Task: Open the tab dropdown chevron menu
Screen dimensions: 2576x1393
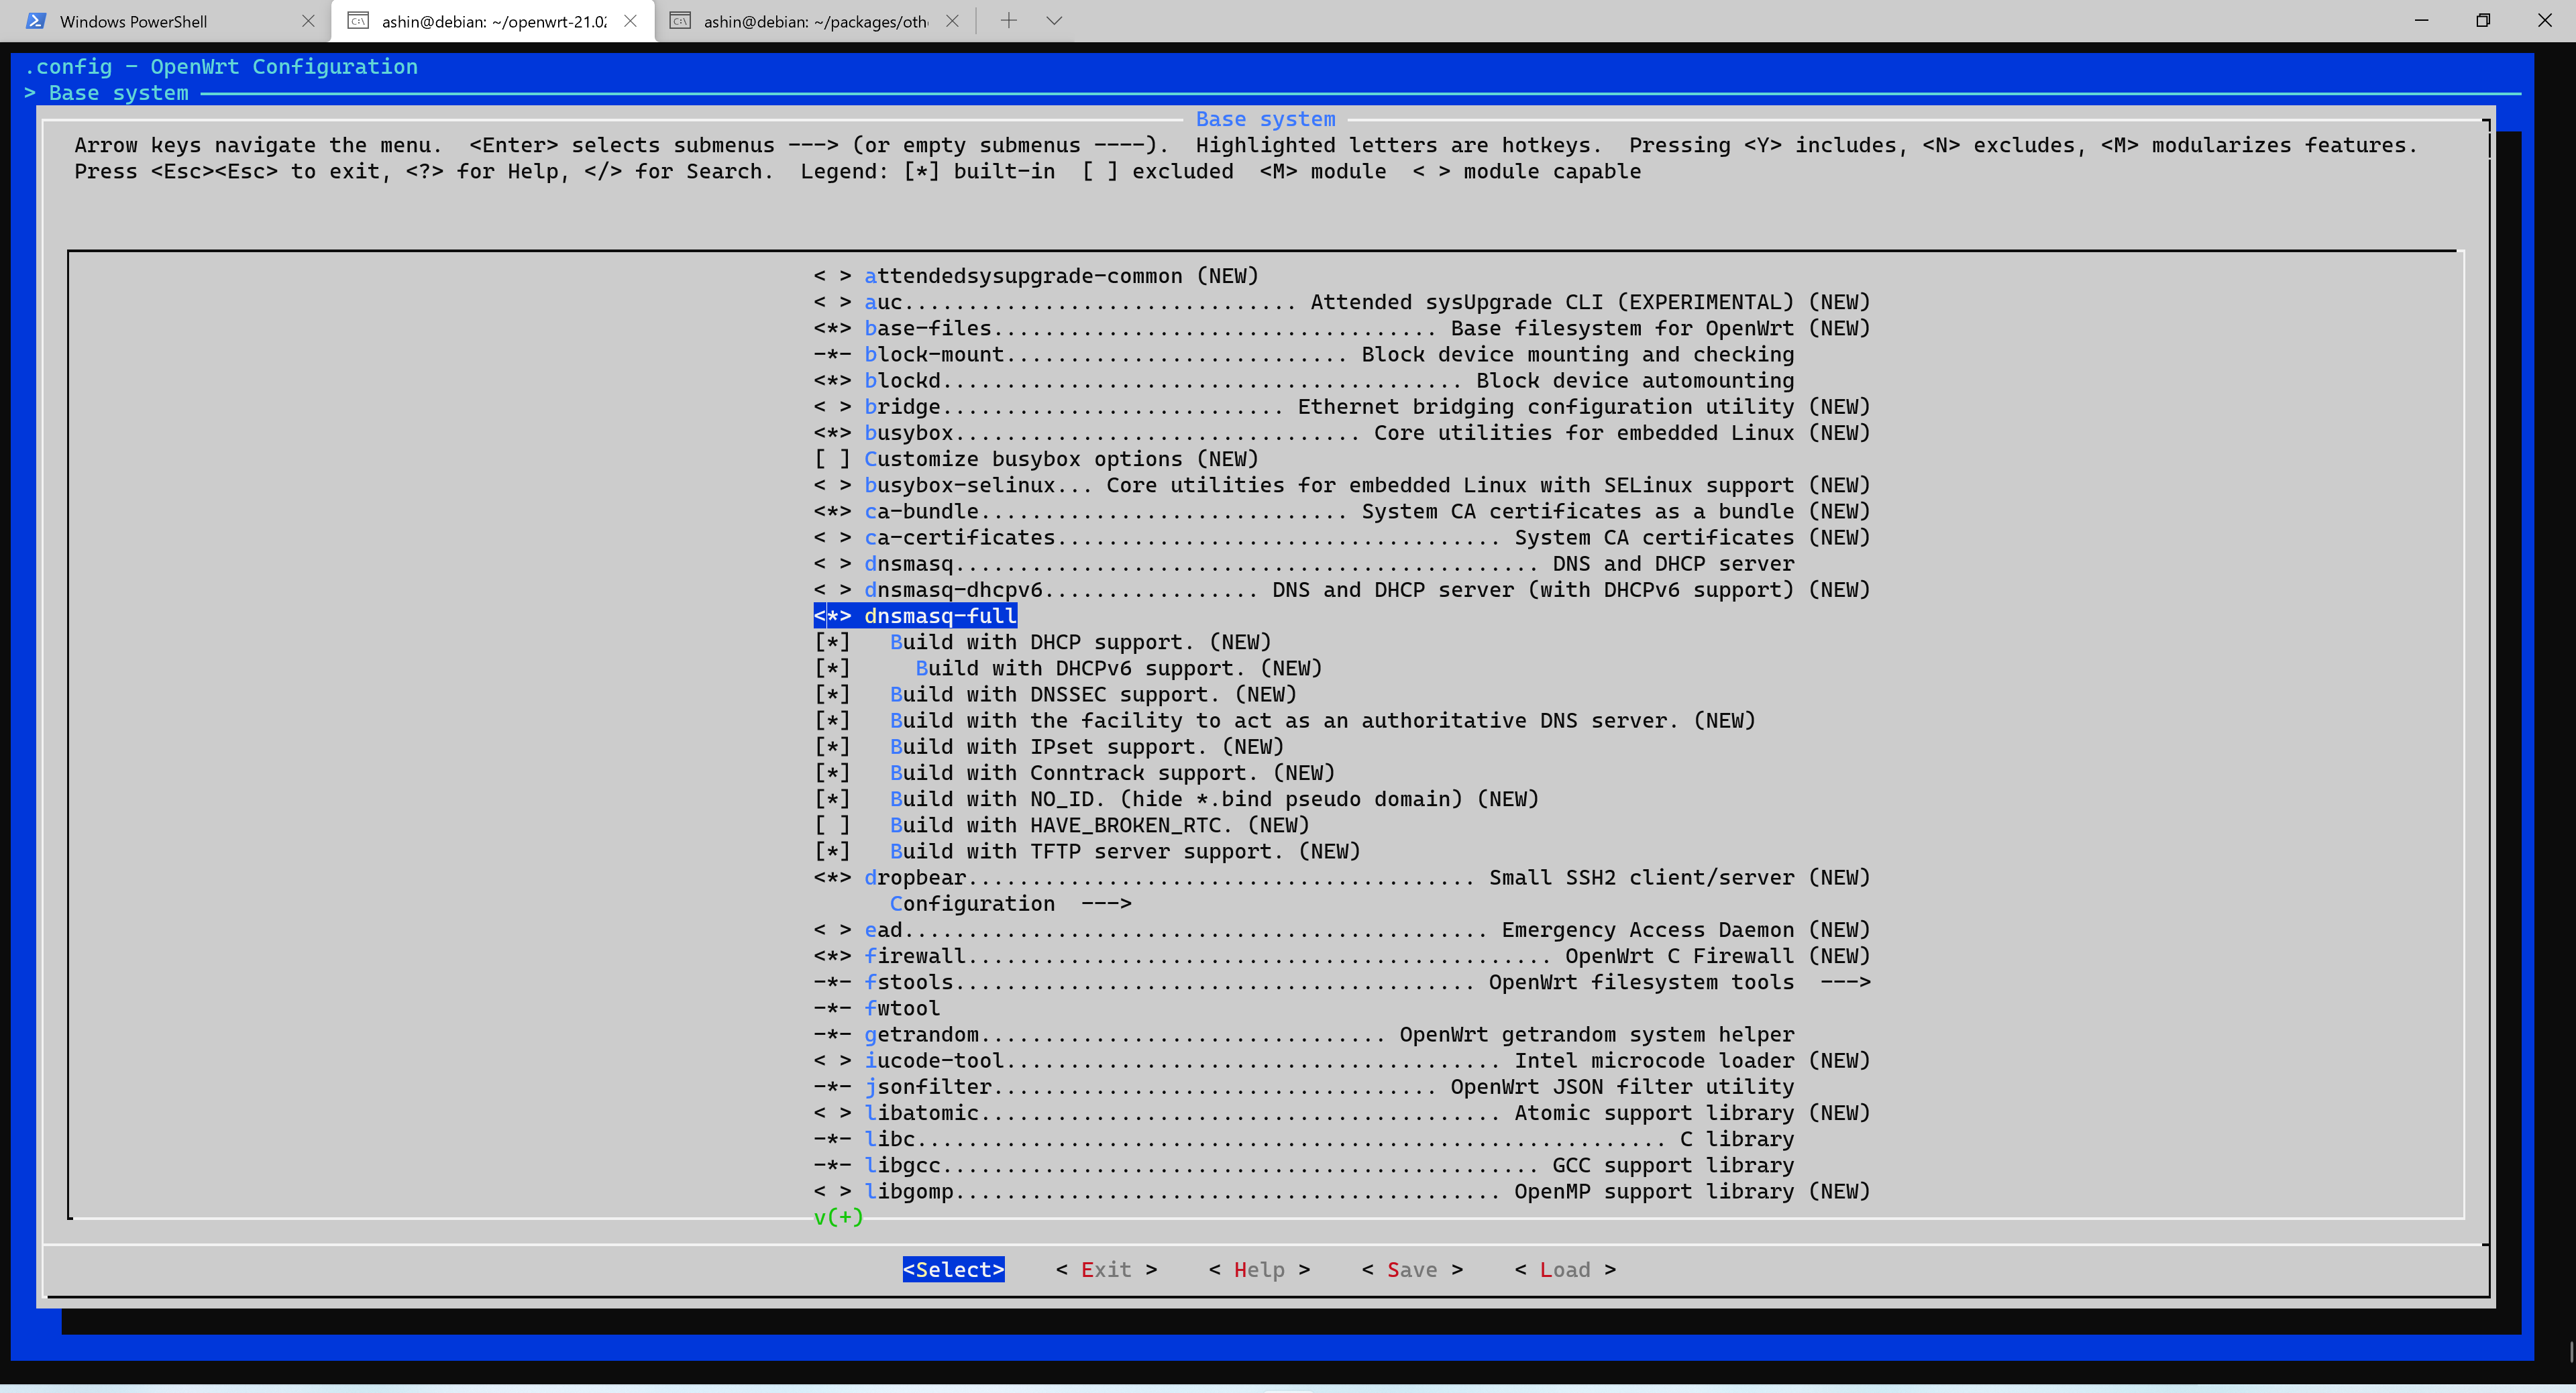Action: click(x=1054, y=20)
